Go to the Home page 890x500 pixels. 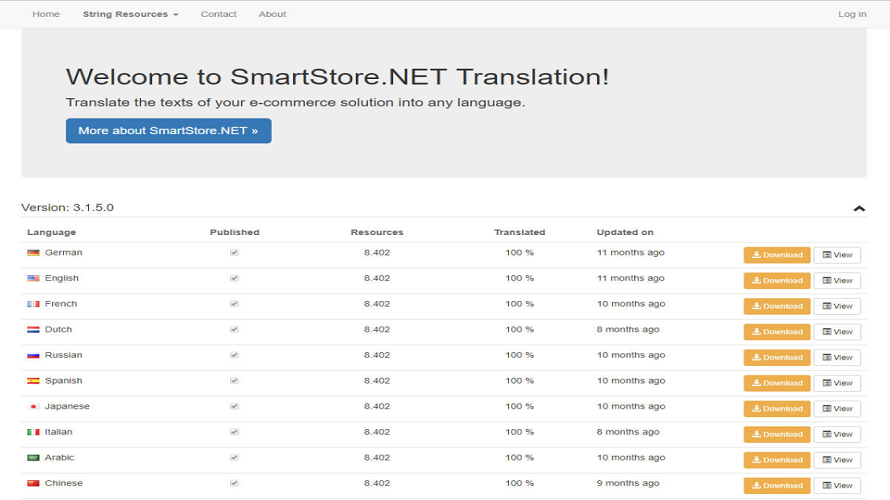46,14
